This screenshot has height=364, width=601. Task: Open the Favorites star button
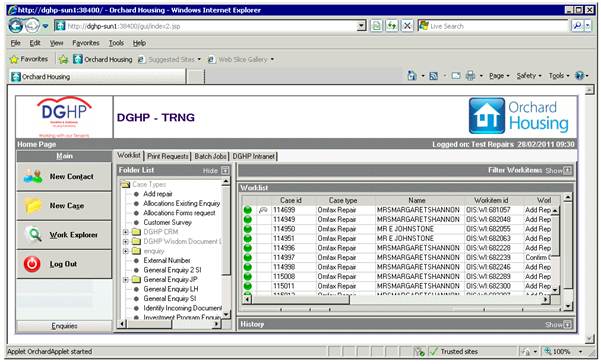pos(29,59)
